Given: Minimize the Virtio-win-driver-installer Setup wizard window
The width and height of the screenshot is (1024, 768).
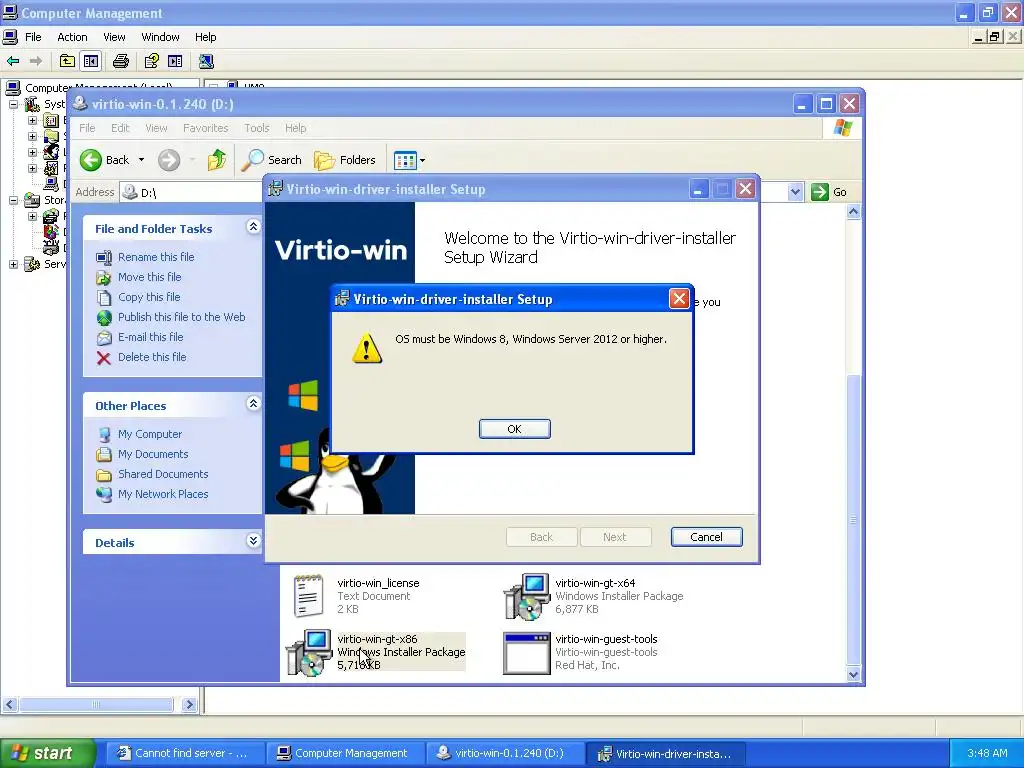Looking at the screenshot, I should (x=698, y=189).
